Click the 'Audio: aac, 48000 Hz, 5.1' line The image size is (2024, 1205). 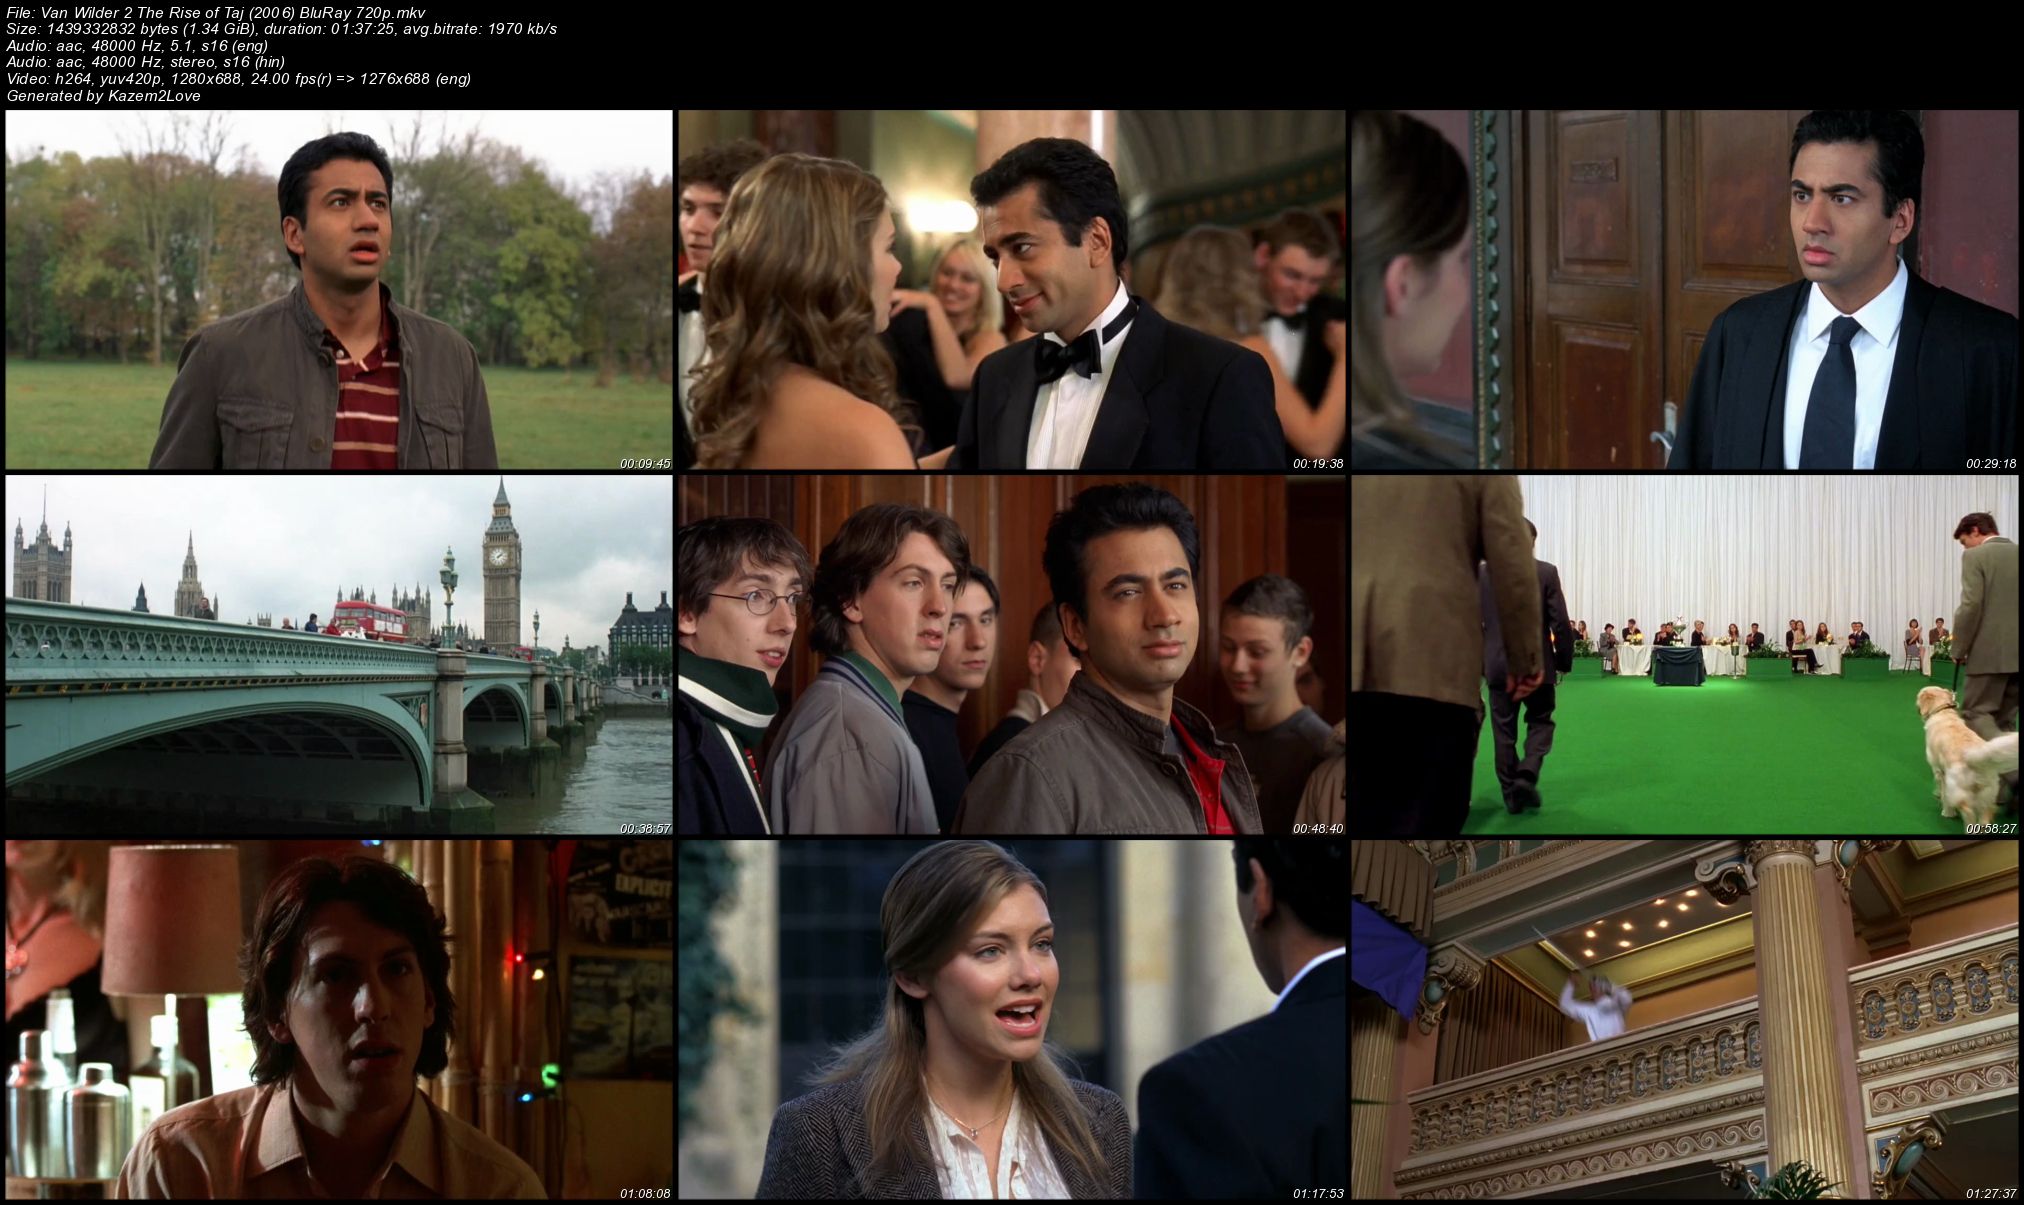tap(137, 46)
